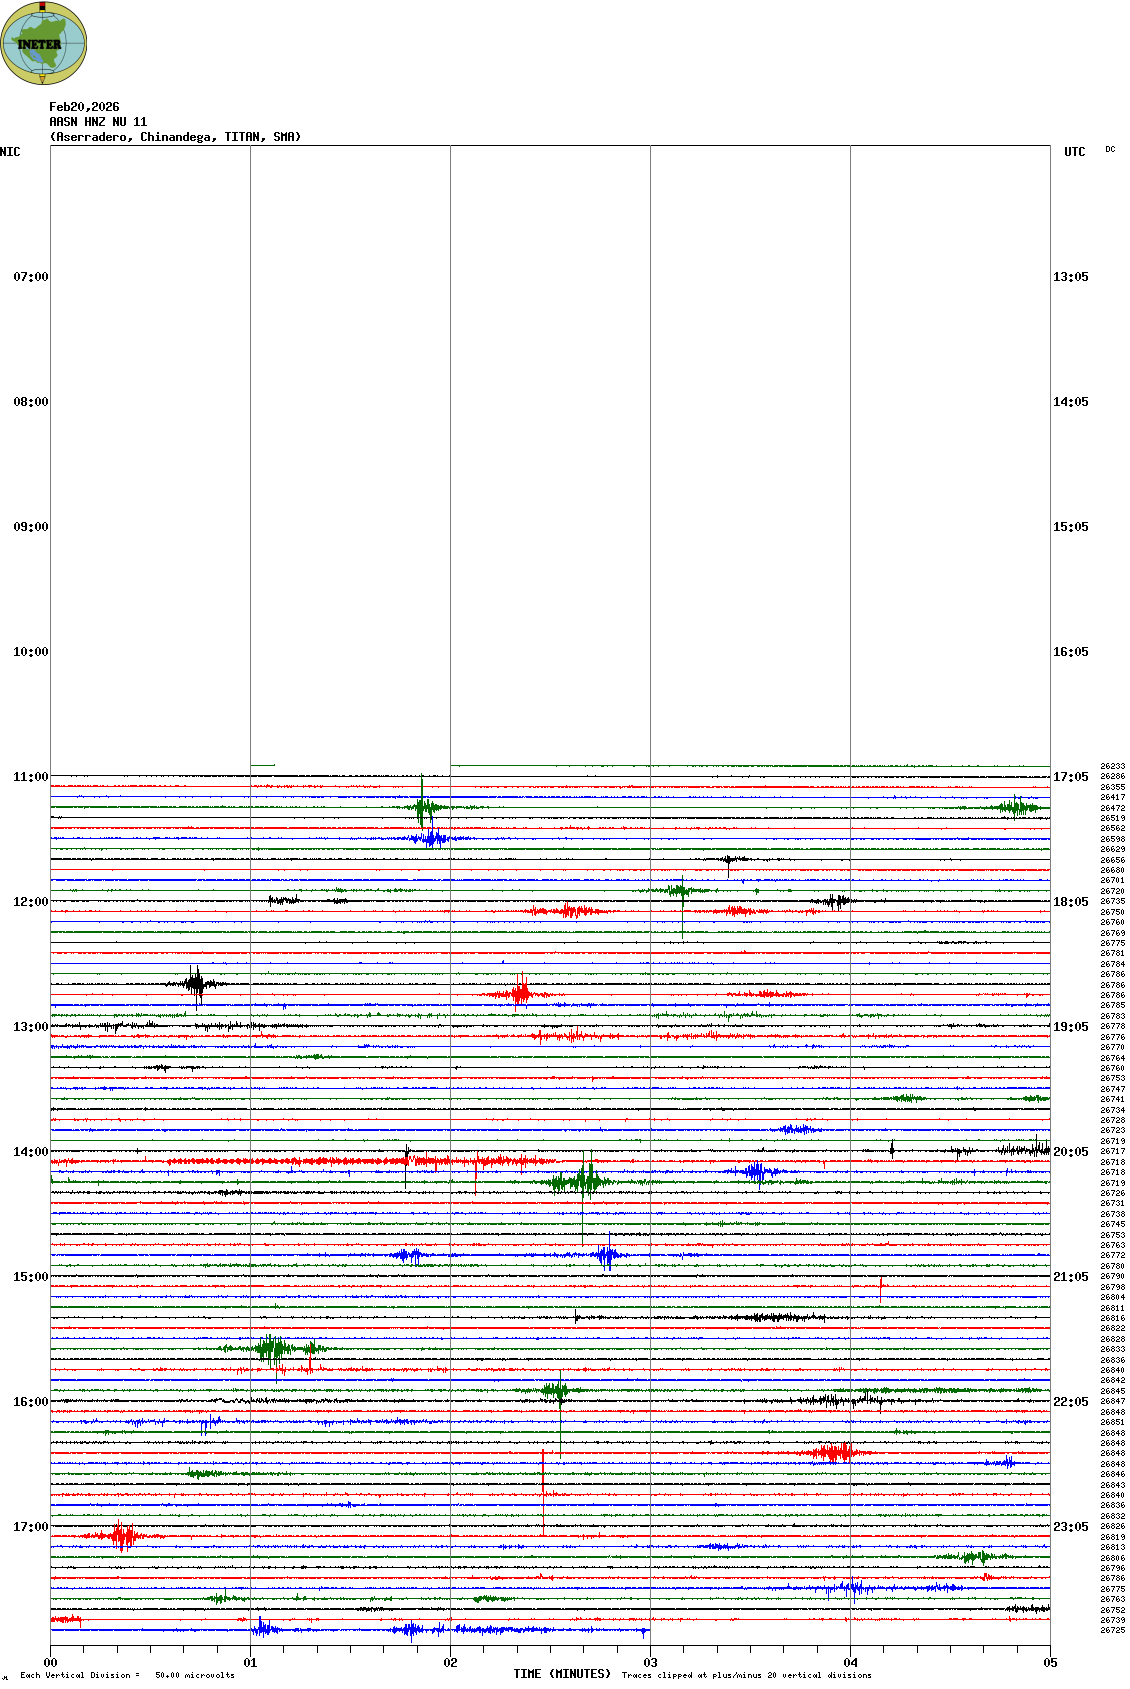Click the UTC time column header
This screenshot has height=1689, width=1130.
1074,152
